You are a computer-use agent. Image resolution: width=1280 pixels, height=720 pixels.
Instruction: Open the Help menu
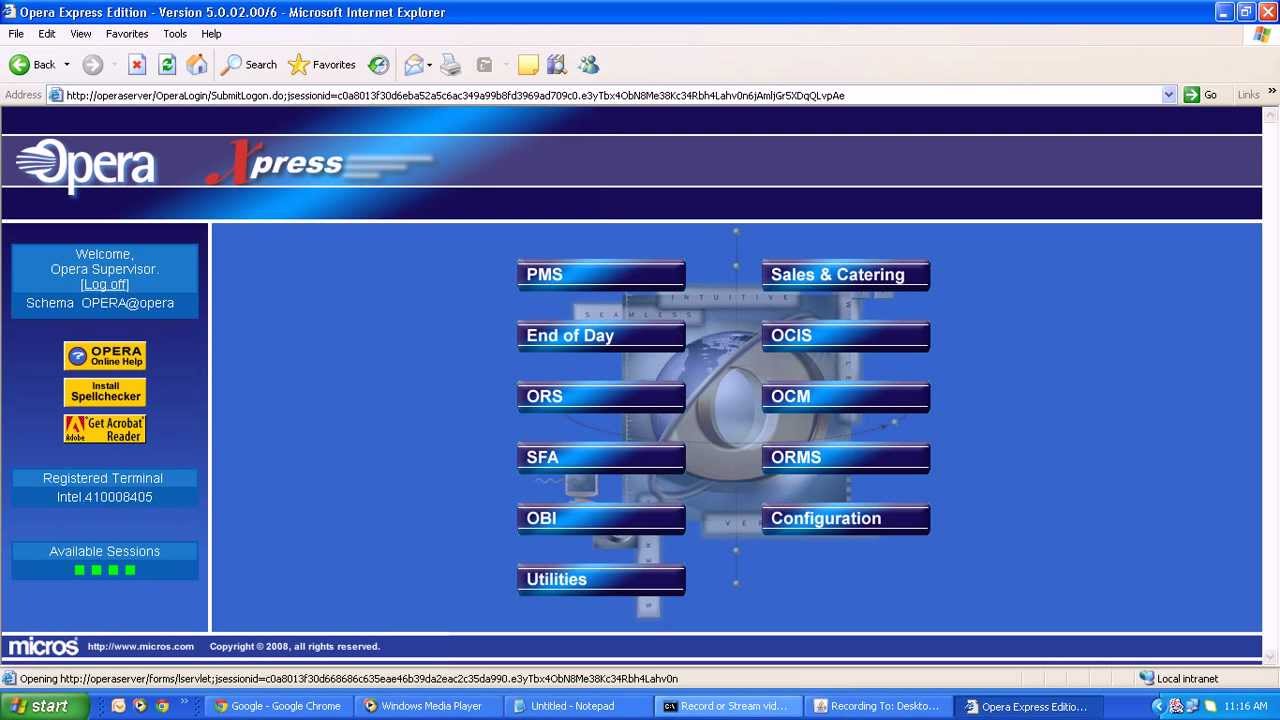[211, 34]
